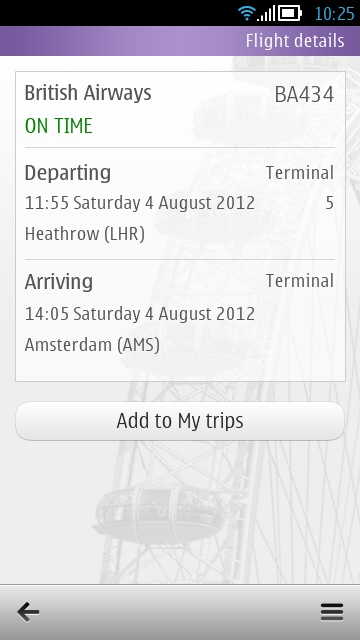Tap departure time 11:55 Saturday 4 August
The height and width of the screenshot is (640, 360).
coord(140,203)
